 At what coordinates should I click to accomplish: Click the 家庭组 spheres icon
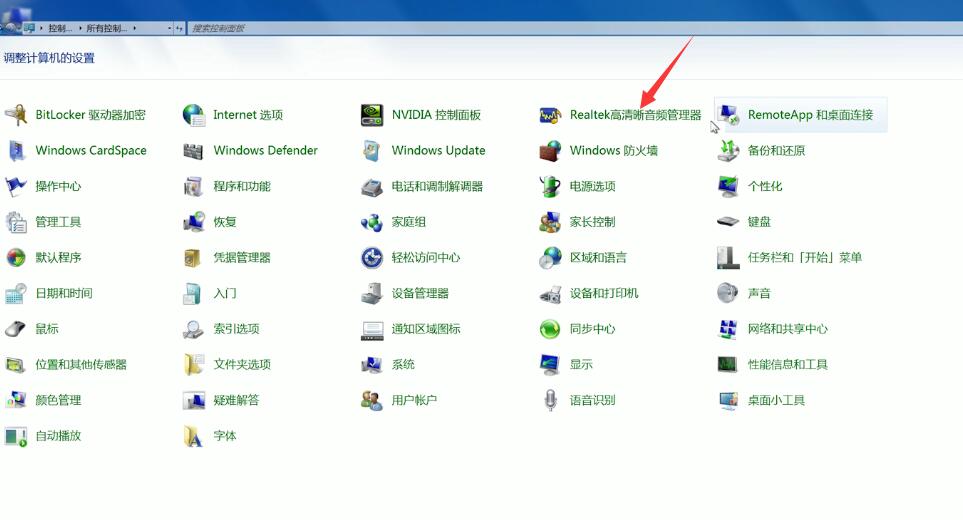pyautogui.click(x=372, y=222)
